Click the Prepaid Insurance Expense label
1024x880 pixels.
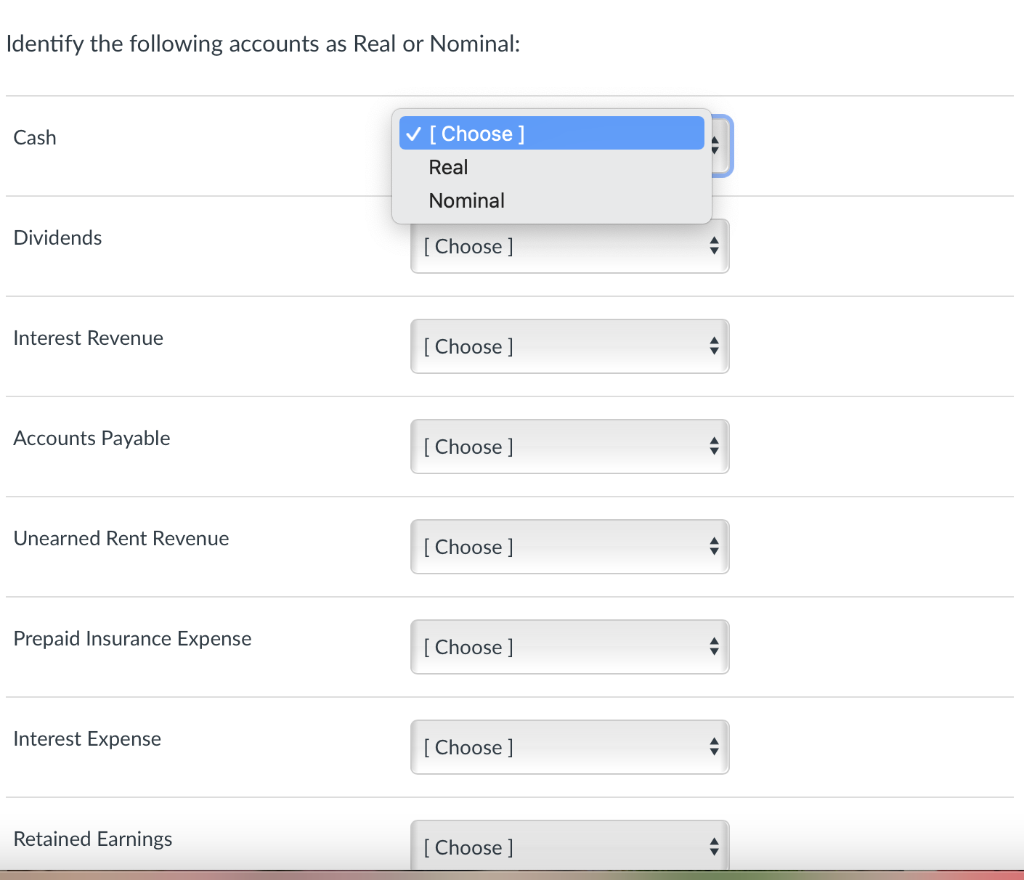(x=132, y=638)
